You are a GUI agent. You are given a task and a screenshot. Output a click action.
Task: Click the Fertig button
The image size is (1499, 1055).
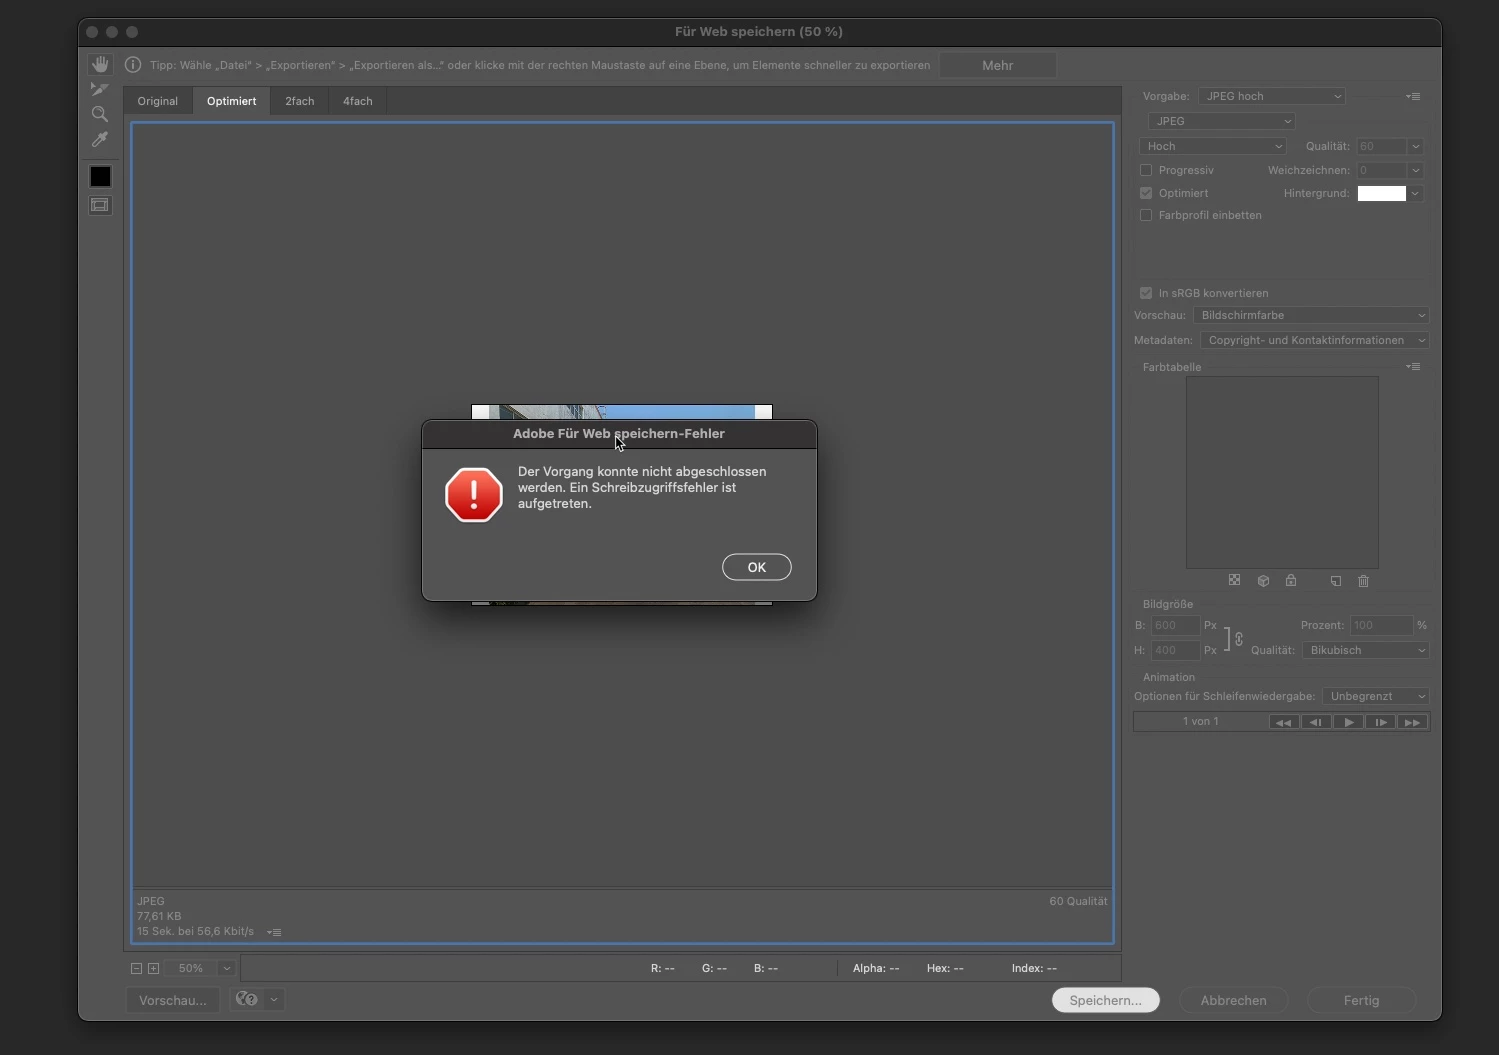(x=1362, y=1000)
